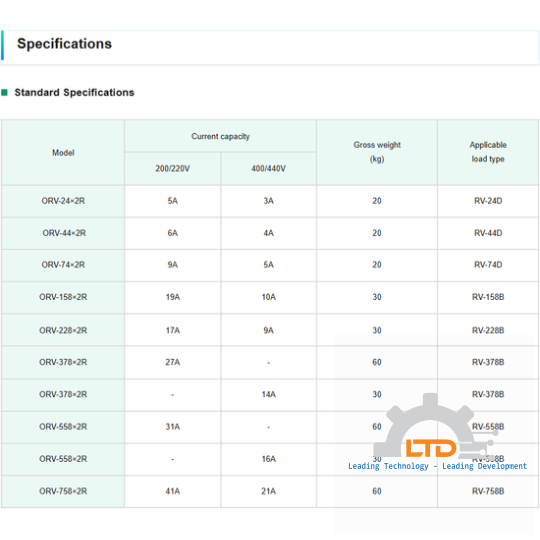Select gross weight "60" in the 31A row

pyautogui.click(x=377, y=427)
